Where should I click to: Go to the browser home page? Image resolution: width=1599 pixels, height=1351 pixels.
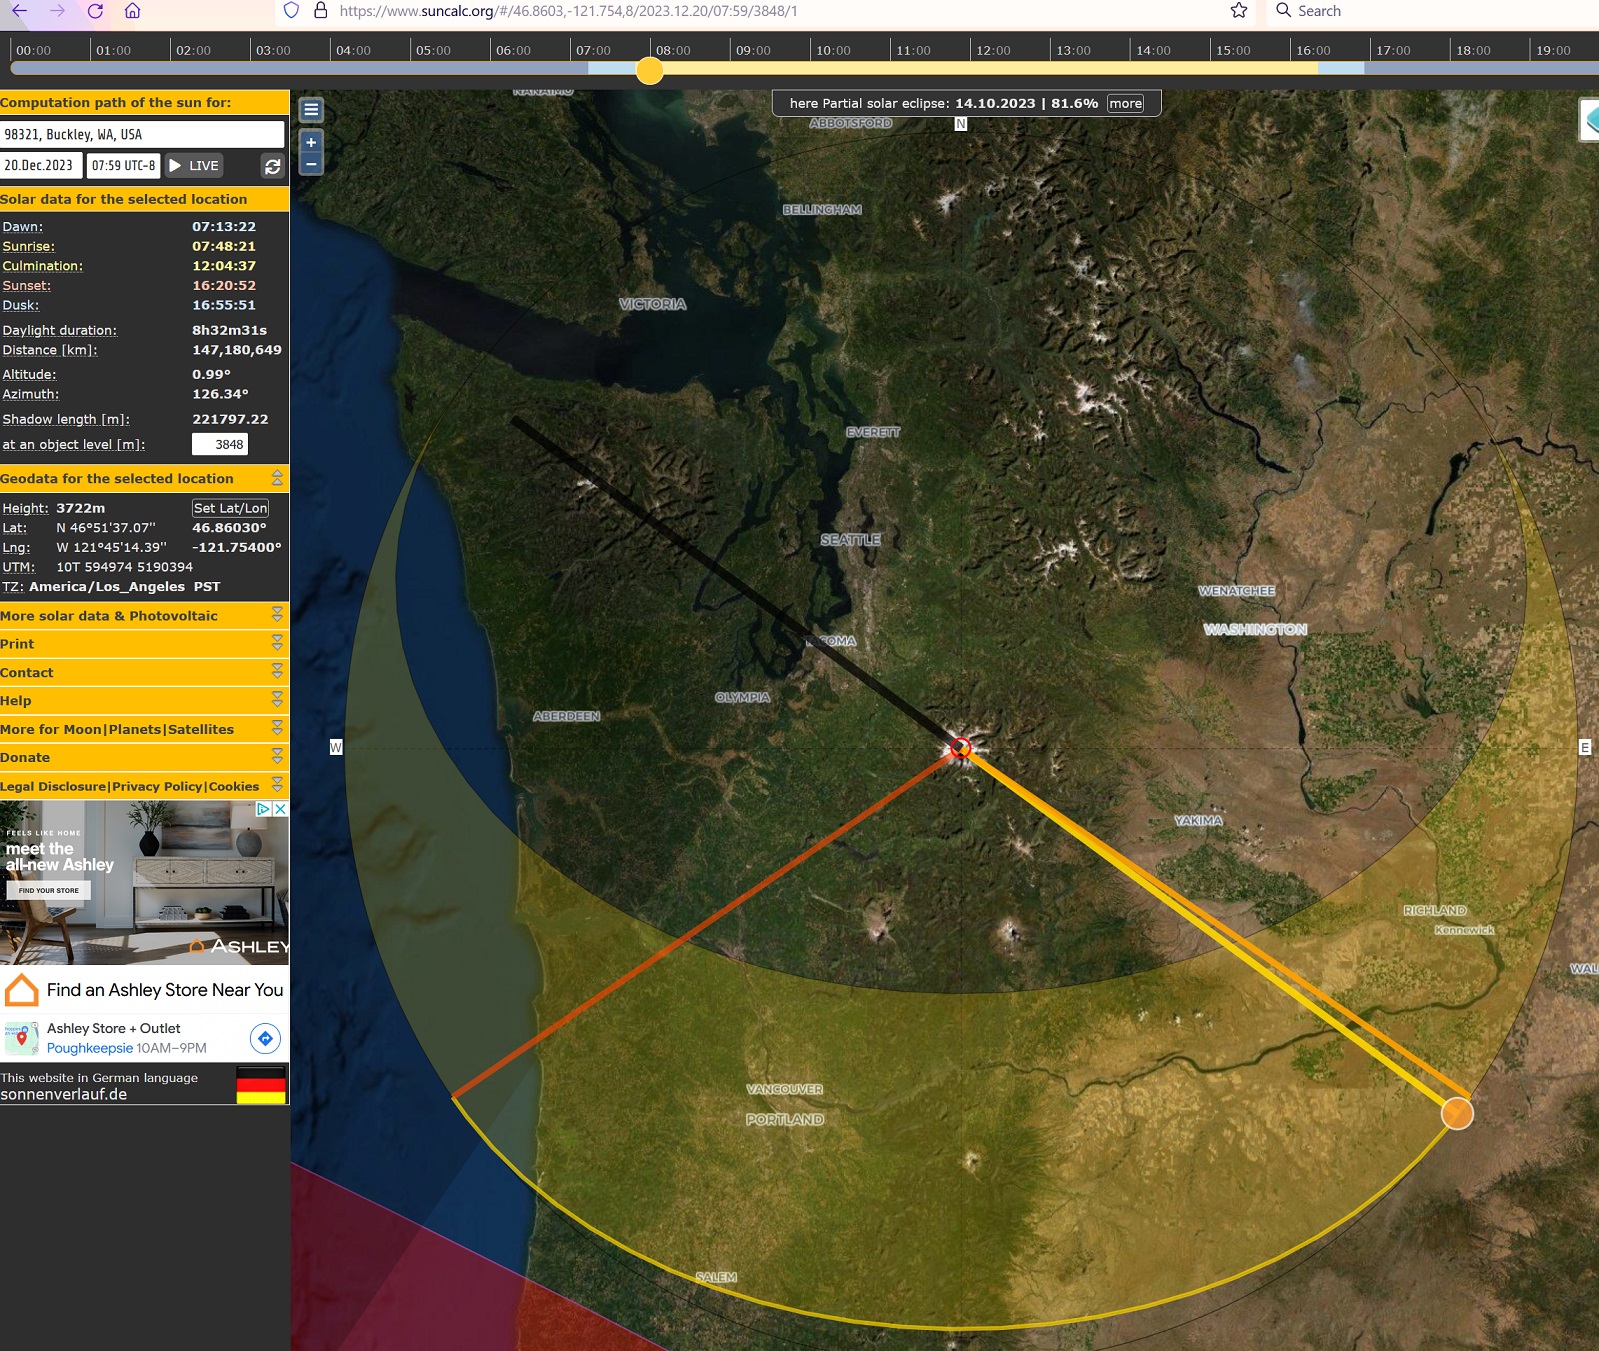[x=132, y=11]
